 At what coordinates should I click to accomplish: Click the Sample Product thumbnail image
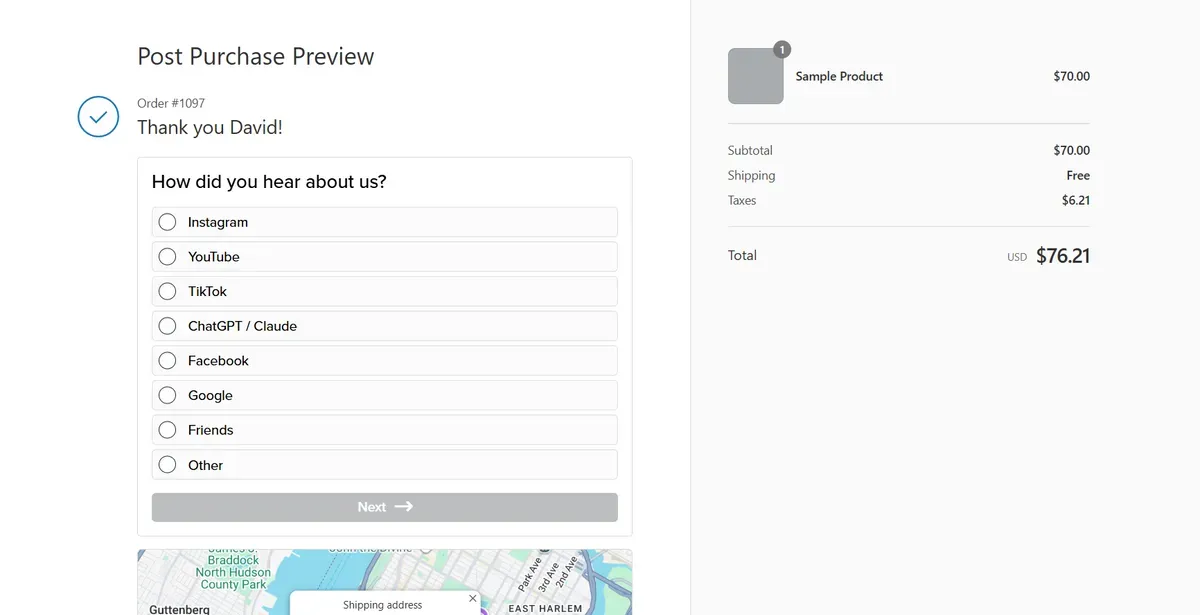(x=755, y=76)
